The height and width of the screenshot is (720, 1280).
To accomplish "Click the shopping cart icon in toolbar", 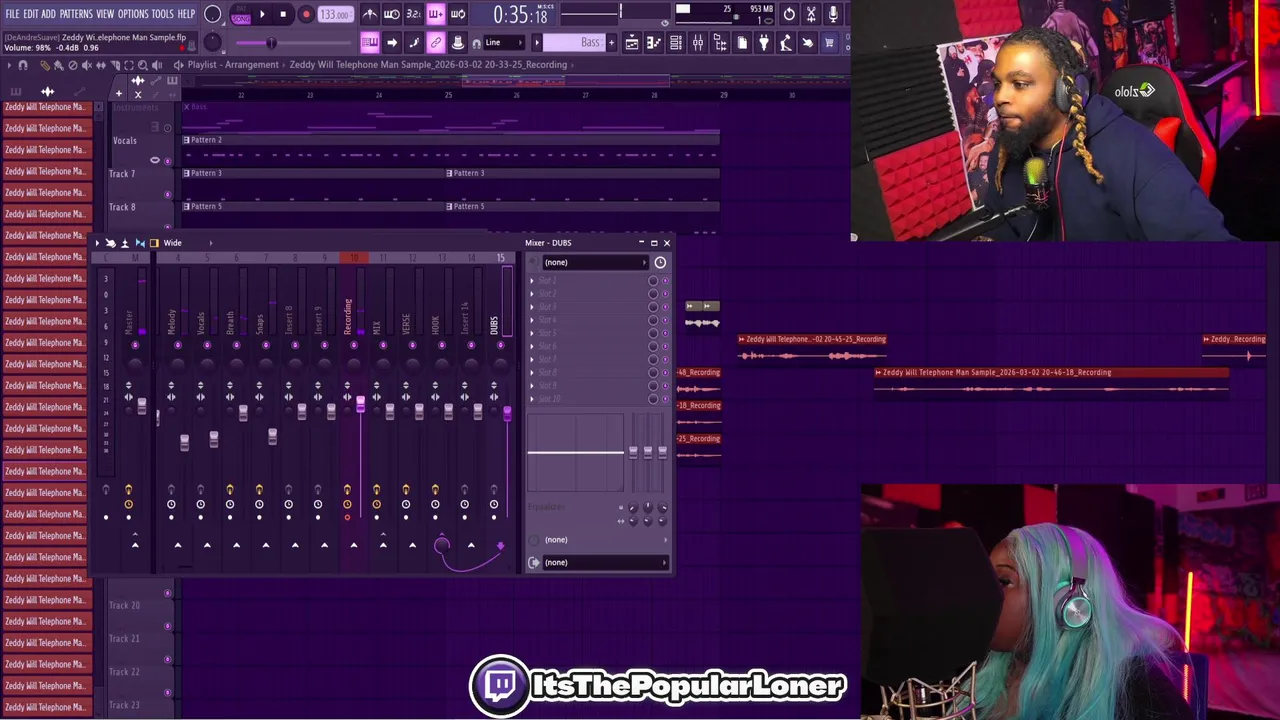I will point(830,42).
